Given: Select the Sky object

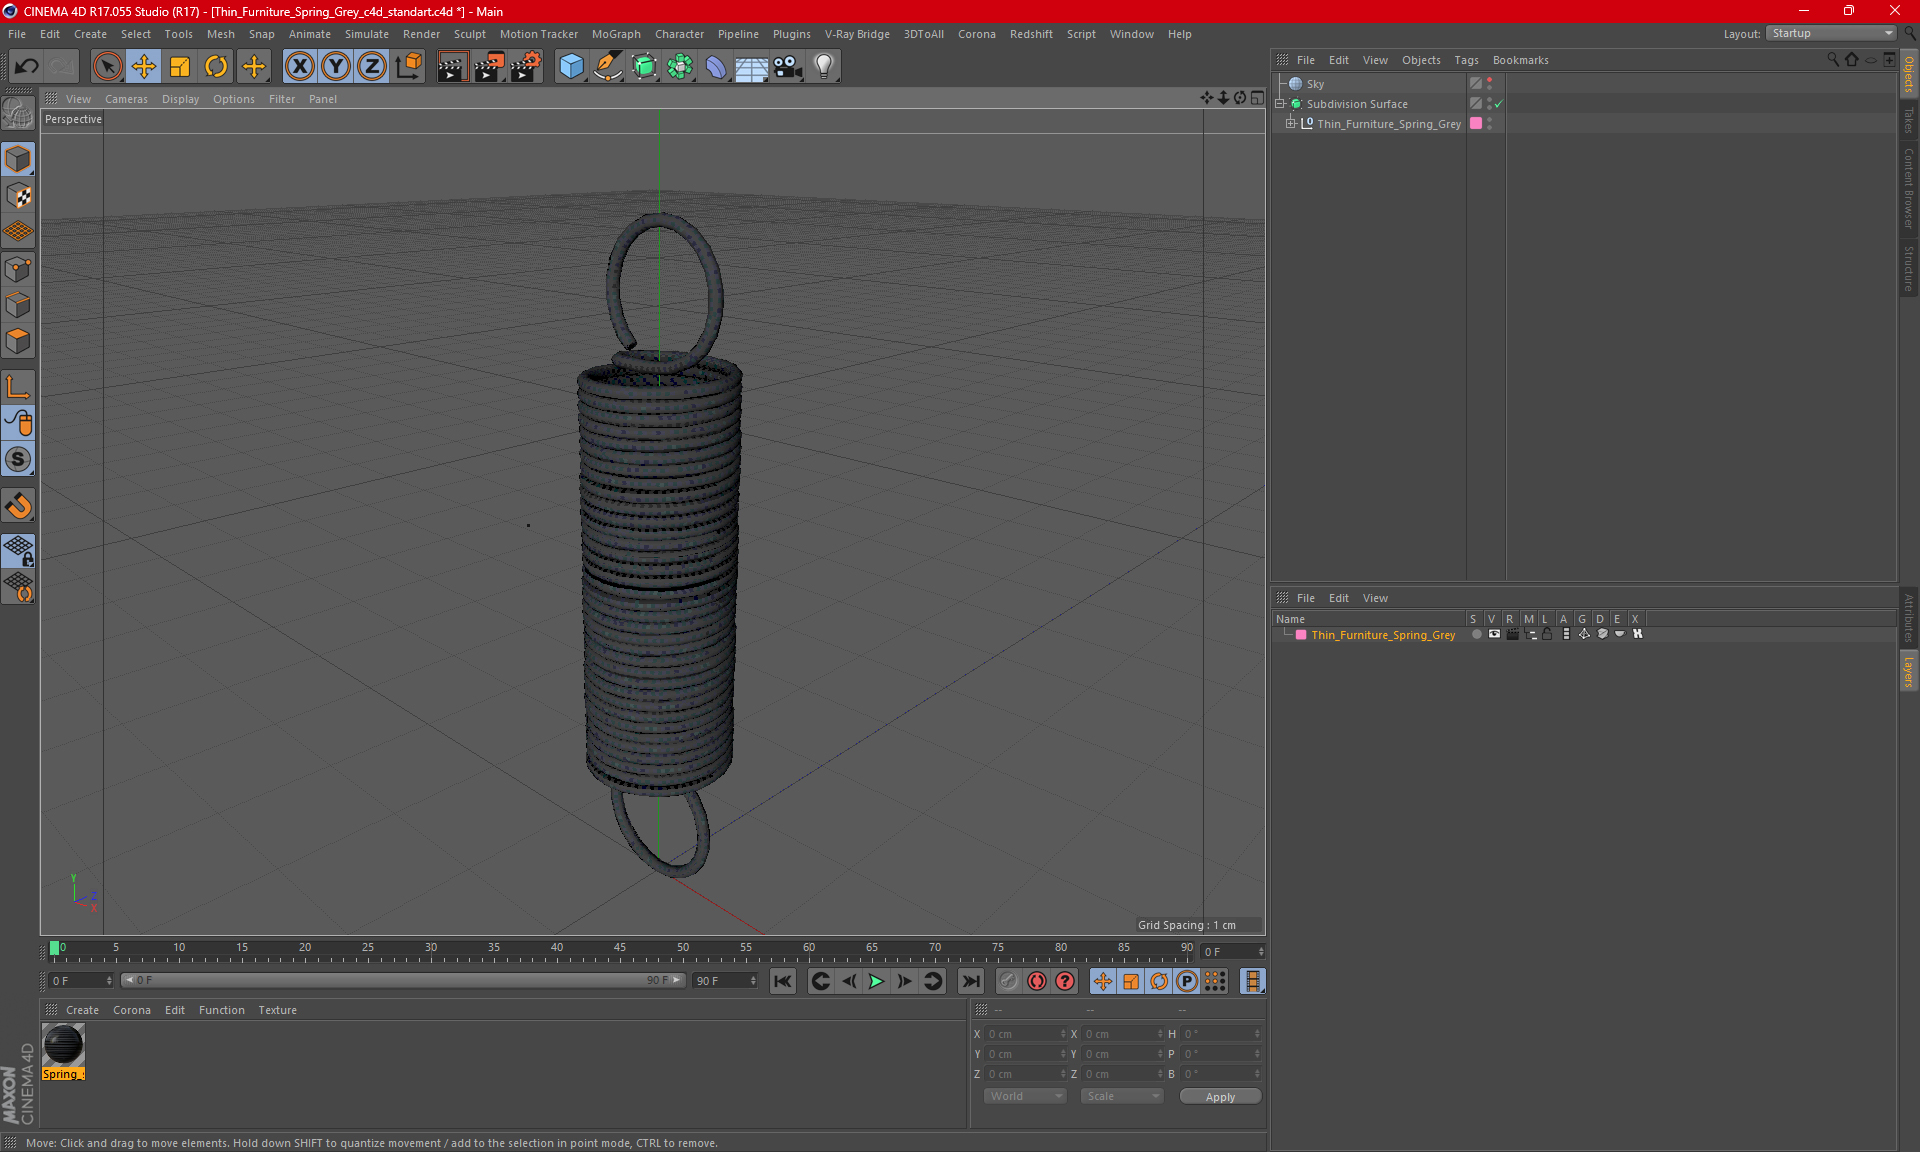Looking at the screenshot, I should 1315,84.
